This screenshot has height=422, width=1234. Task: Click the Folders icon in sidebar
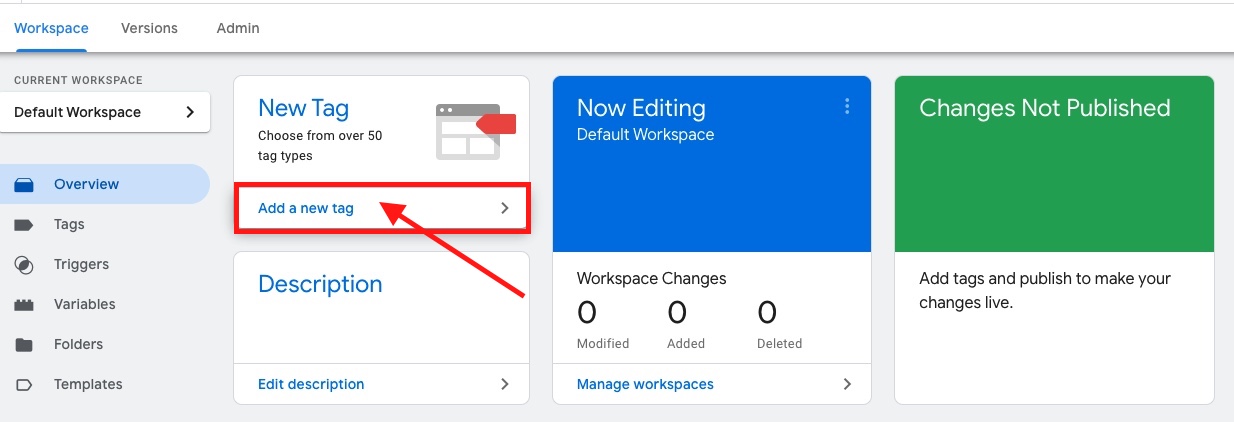click(24, 345)
